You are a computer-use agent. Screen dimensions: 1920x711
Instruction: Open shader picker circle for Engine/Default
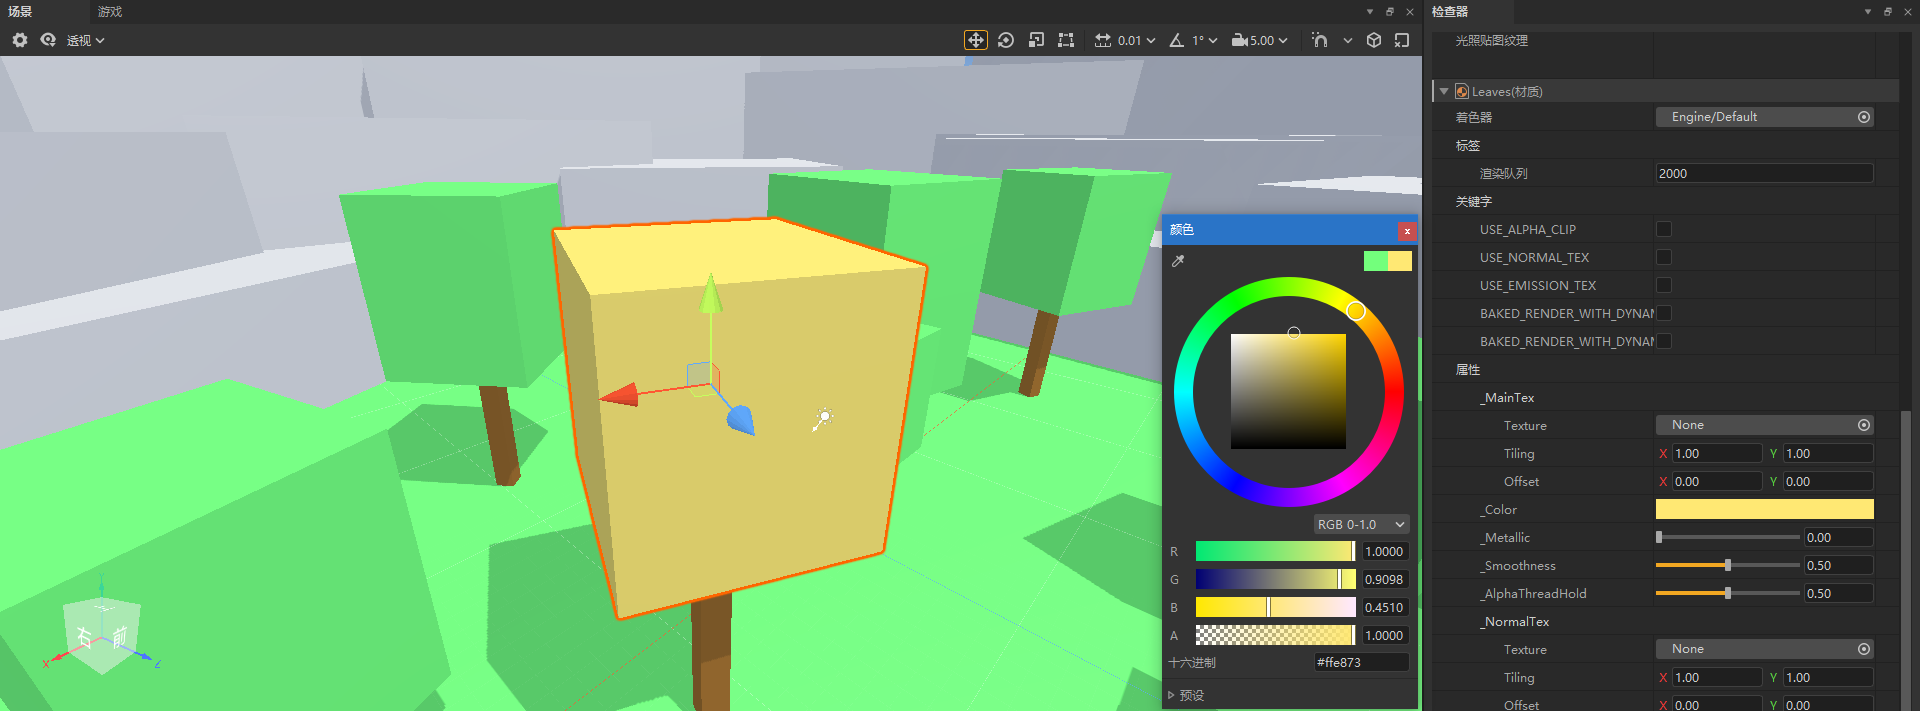(1864, 117)
